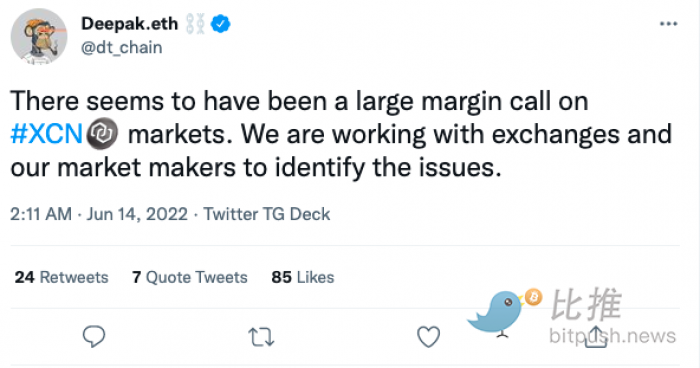View the 24 Retweets list
700x368 pixels.
click(62, 277)
